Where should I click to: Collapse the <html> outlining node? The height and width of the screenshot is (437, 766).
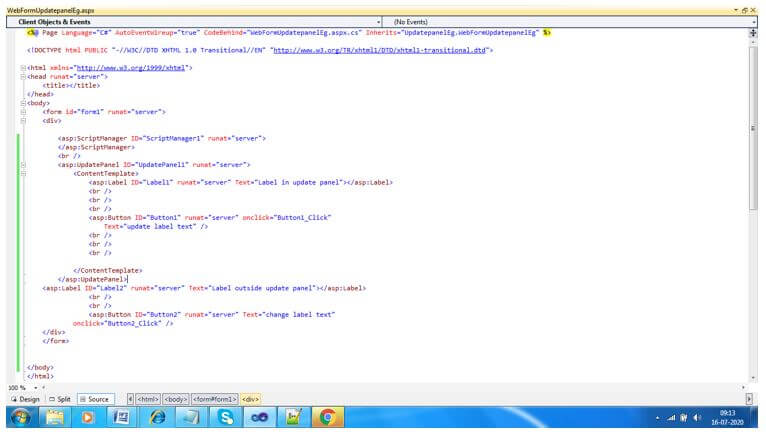pos(23,68)
